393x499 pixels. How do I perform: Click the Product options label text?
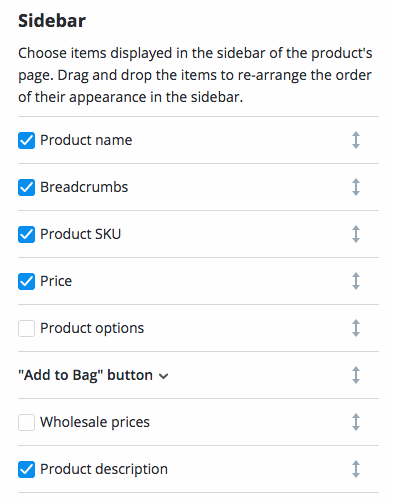(x=92, y=328)
